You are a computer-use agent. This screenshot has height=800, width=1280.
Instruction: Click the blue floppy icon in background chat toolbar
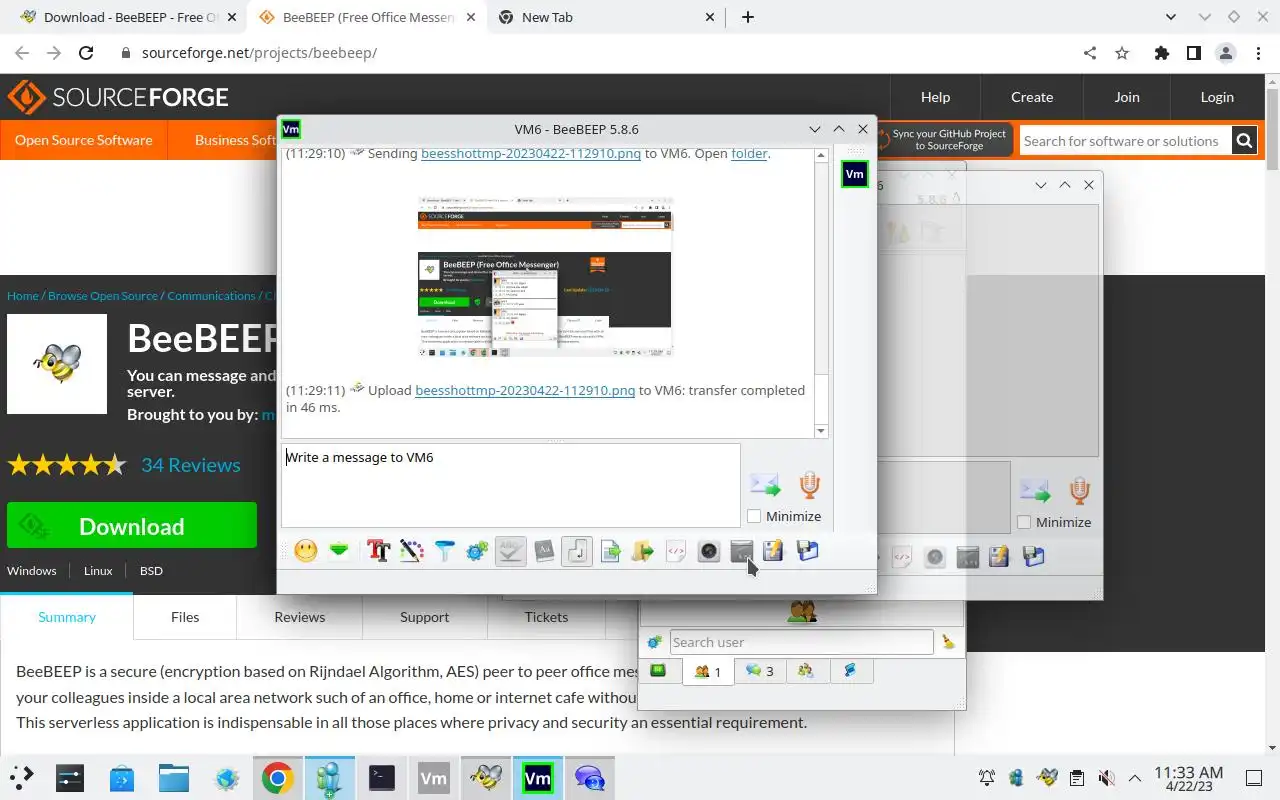[x=1033, y=557]
